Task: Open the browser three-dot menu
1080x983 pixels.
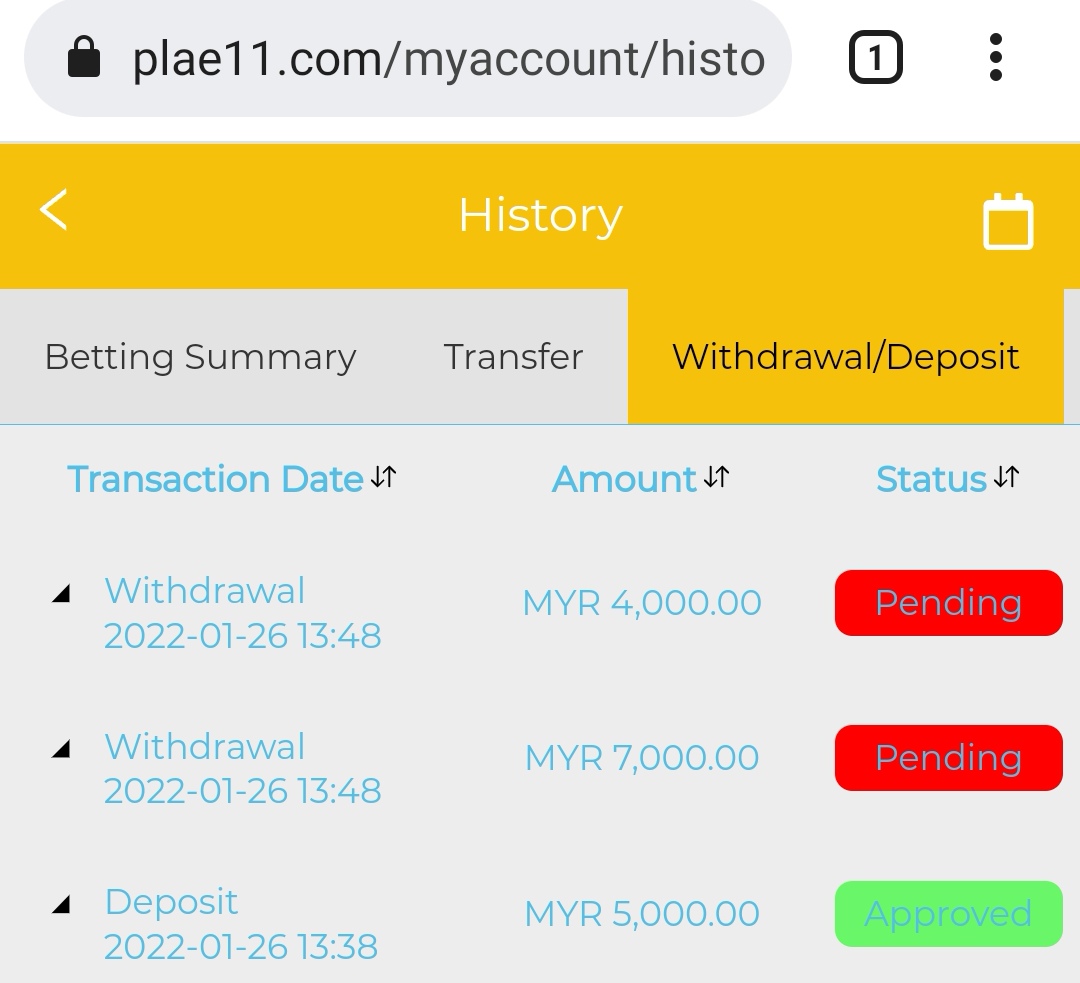Action: [x=995, y=58]
